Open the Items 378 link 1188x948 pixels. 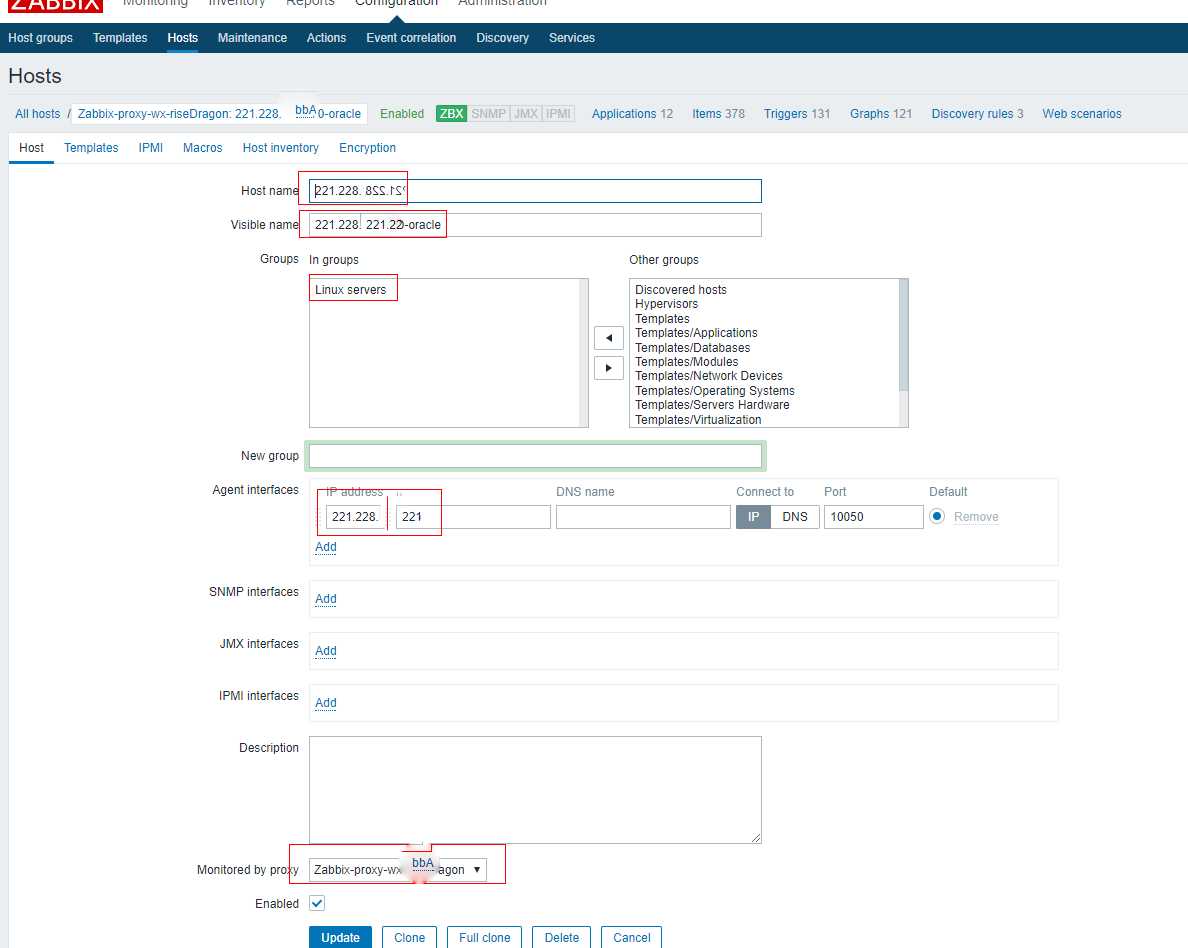tap(718, 114)
